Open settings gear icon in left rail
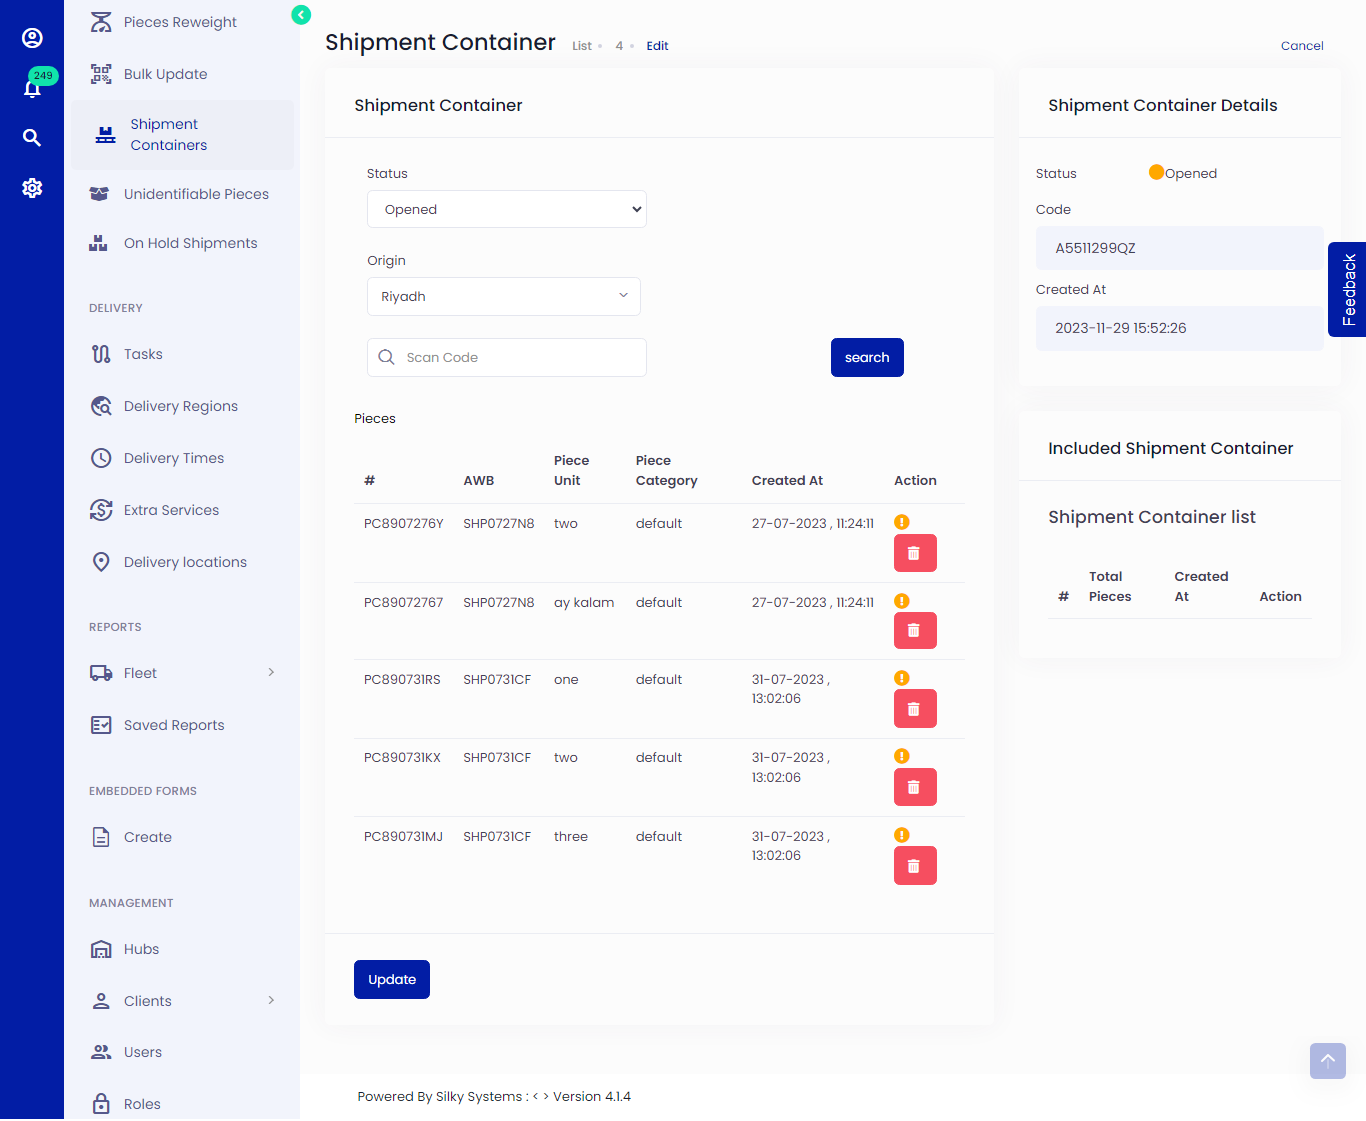The width and height of the screenshot is (1366, 1121). click(x=32, y=188)
